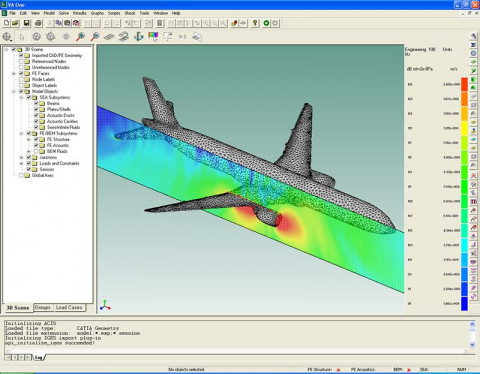Open the File menu
480x374 pixels.
[x=12, y=13]
